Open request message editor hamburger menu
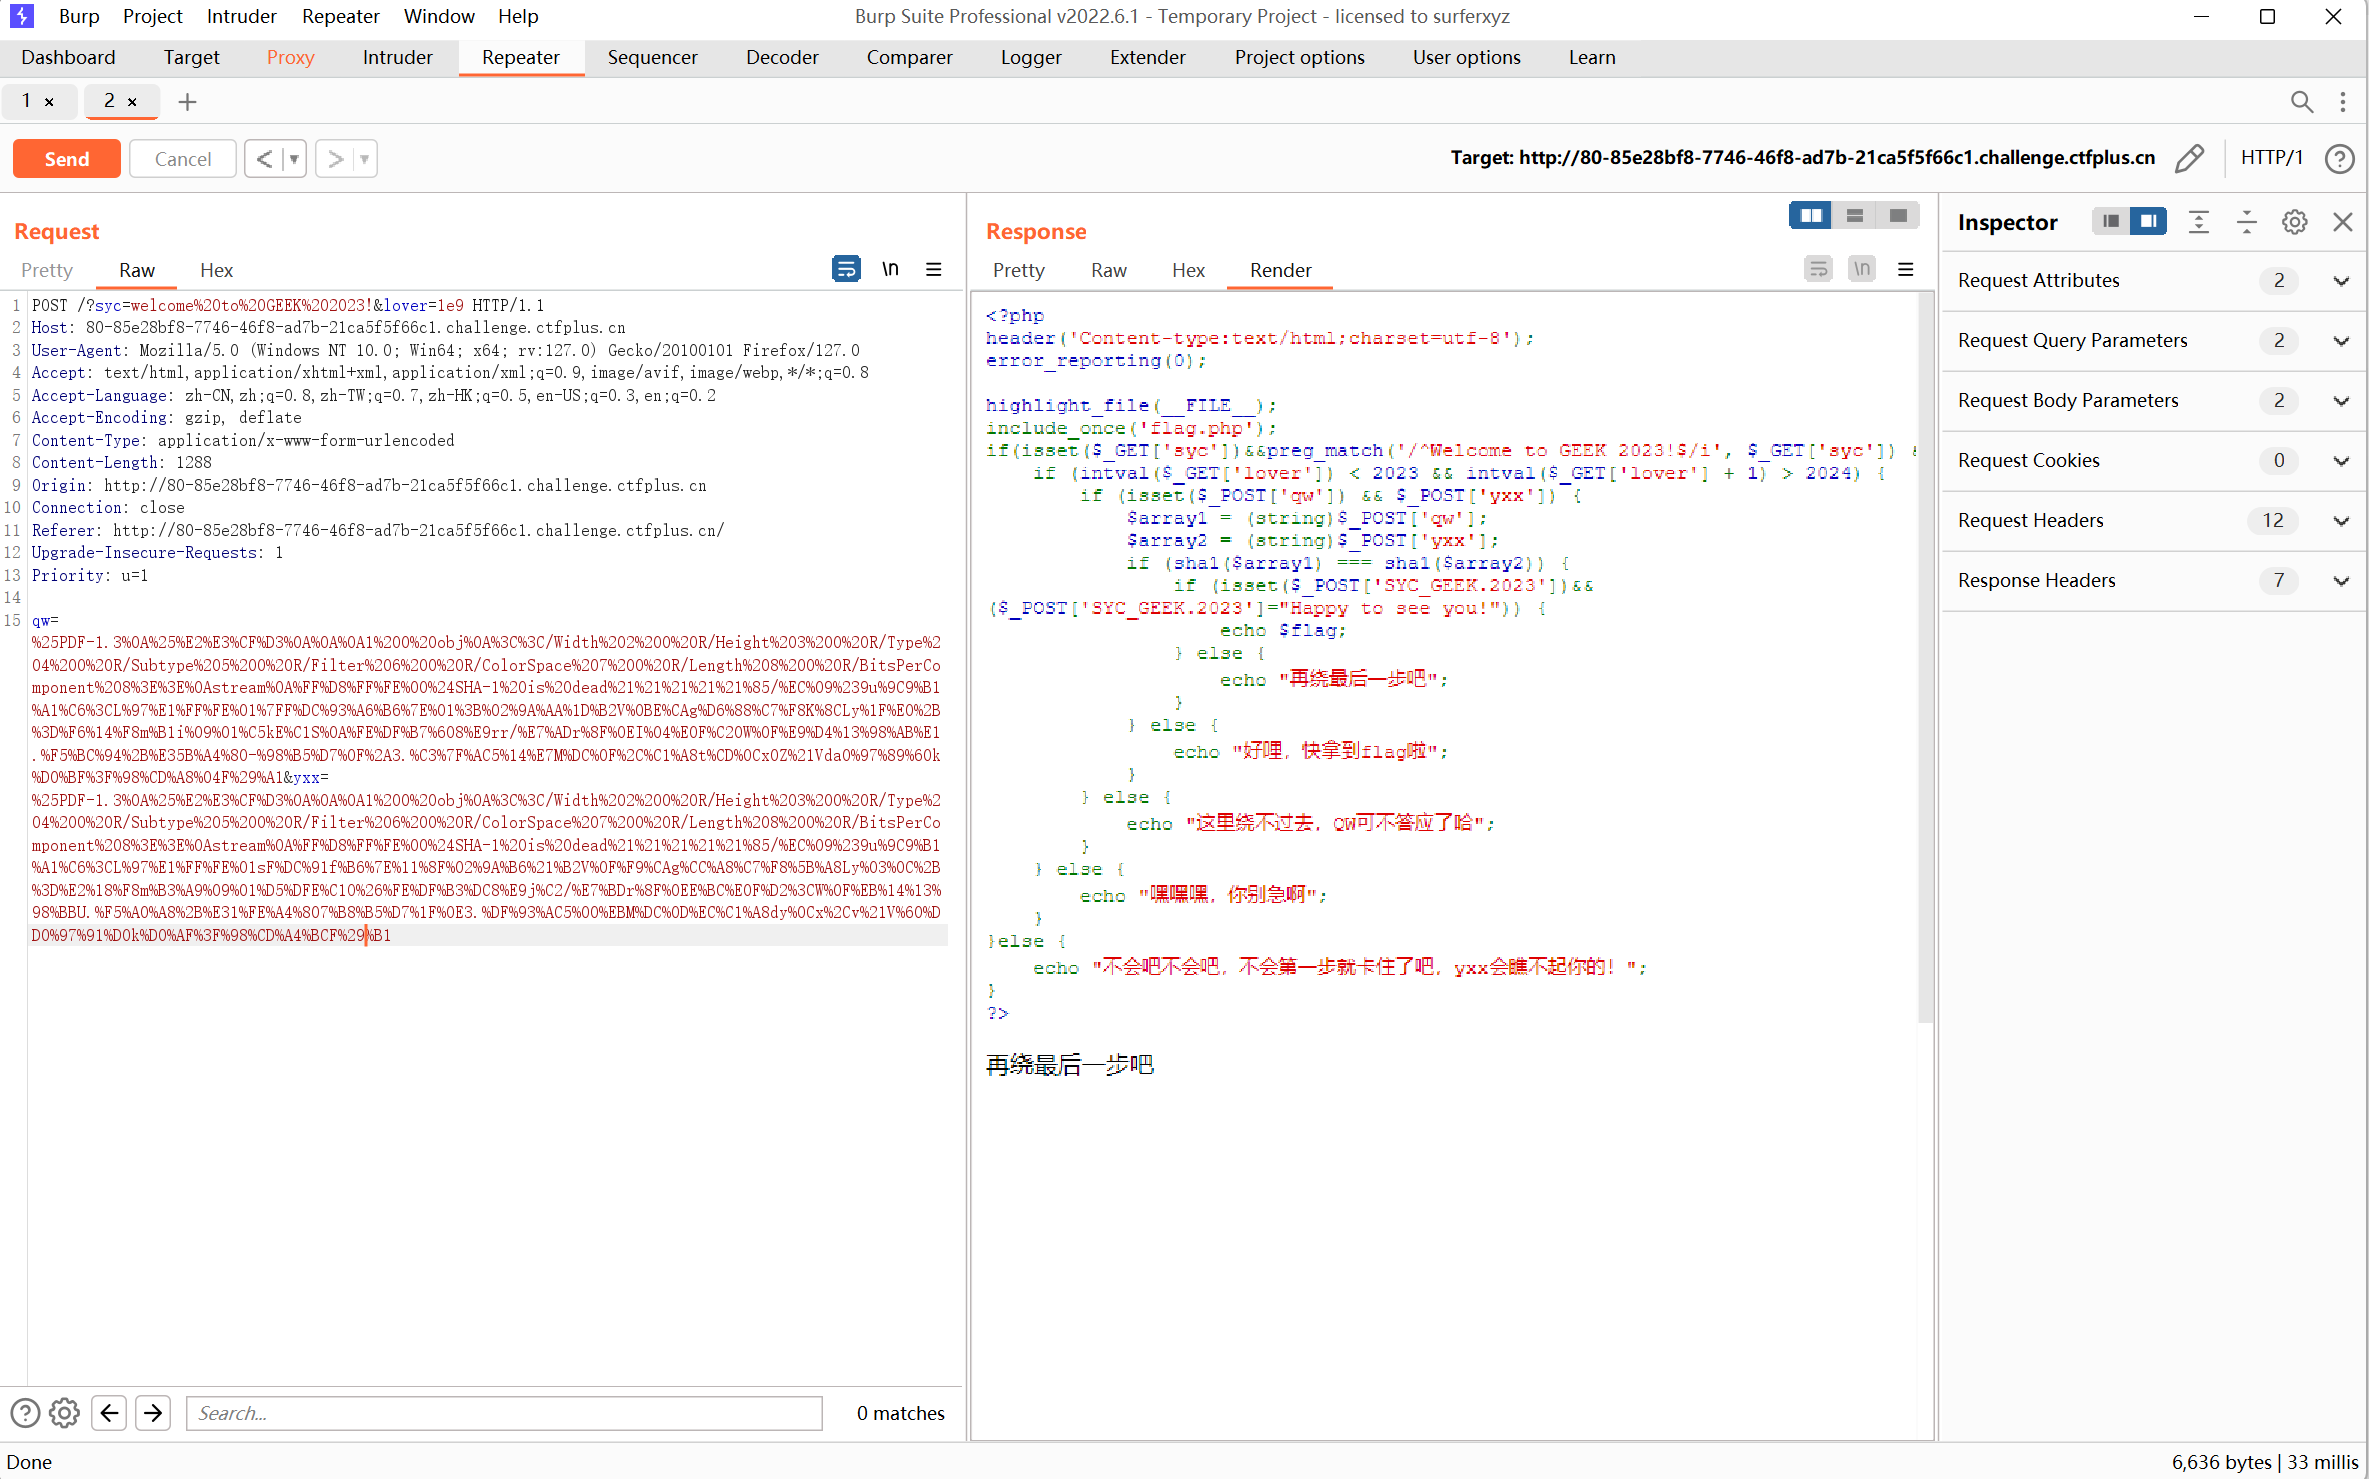Screen dimensions: 2369x1479 [x=934, y=269]
